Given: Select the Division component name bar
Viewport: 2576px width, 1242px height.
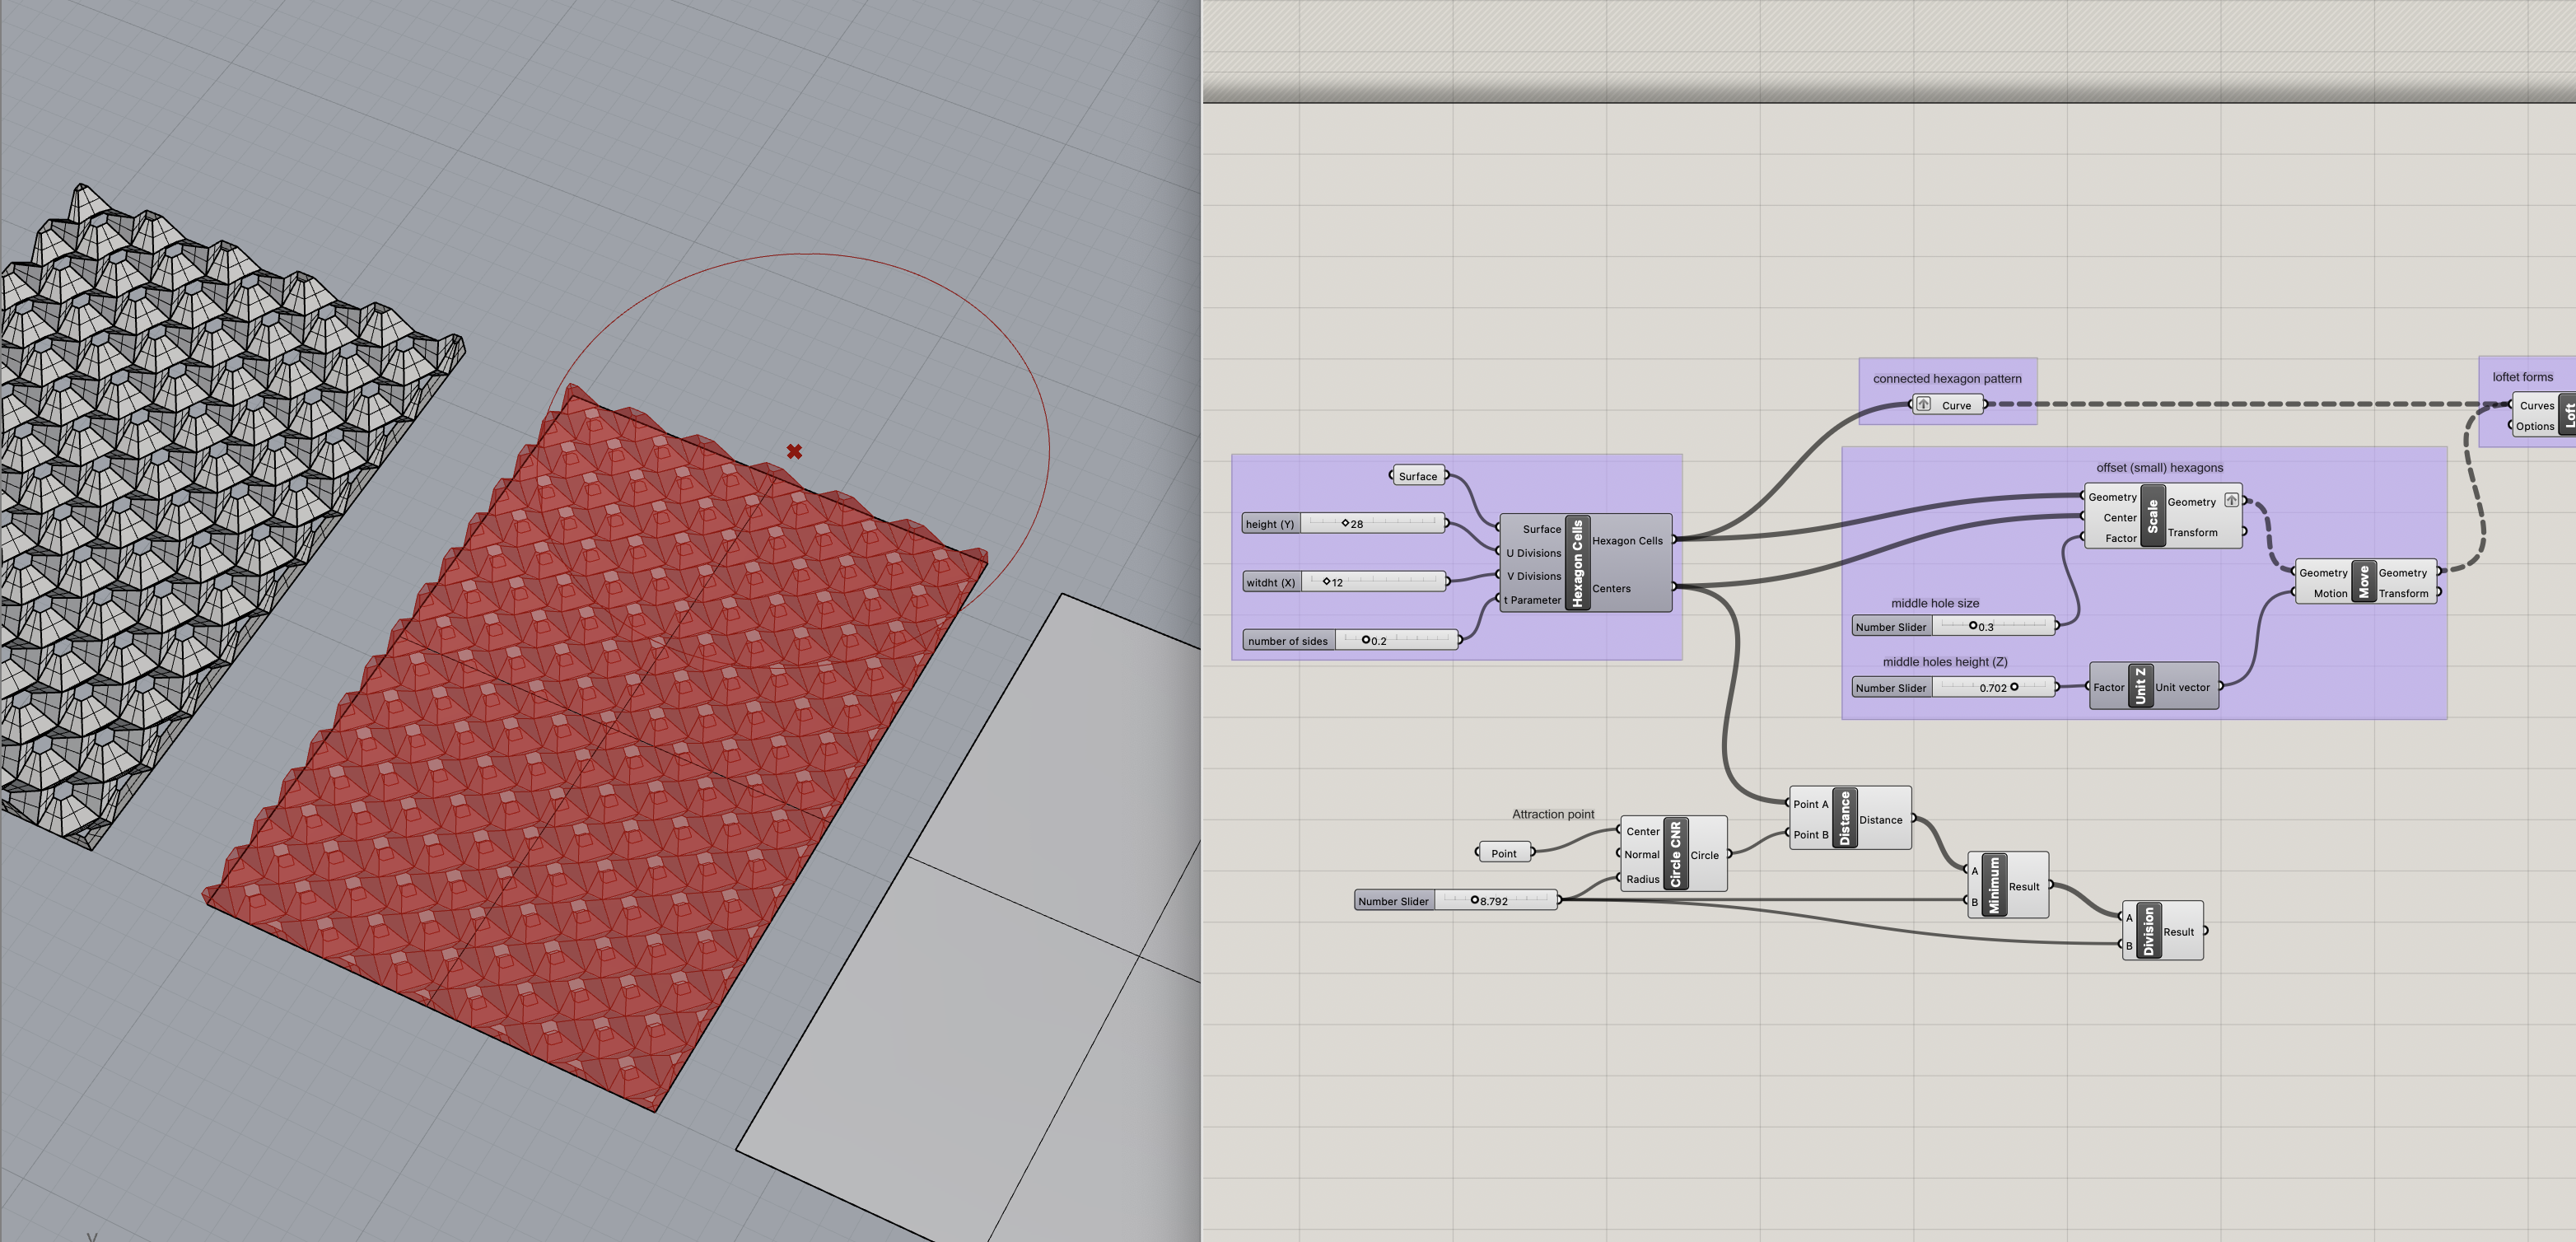Looking at the screenshot, I should coord(2148,931).
